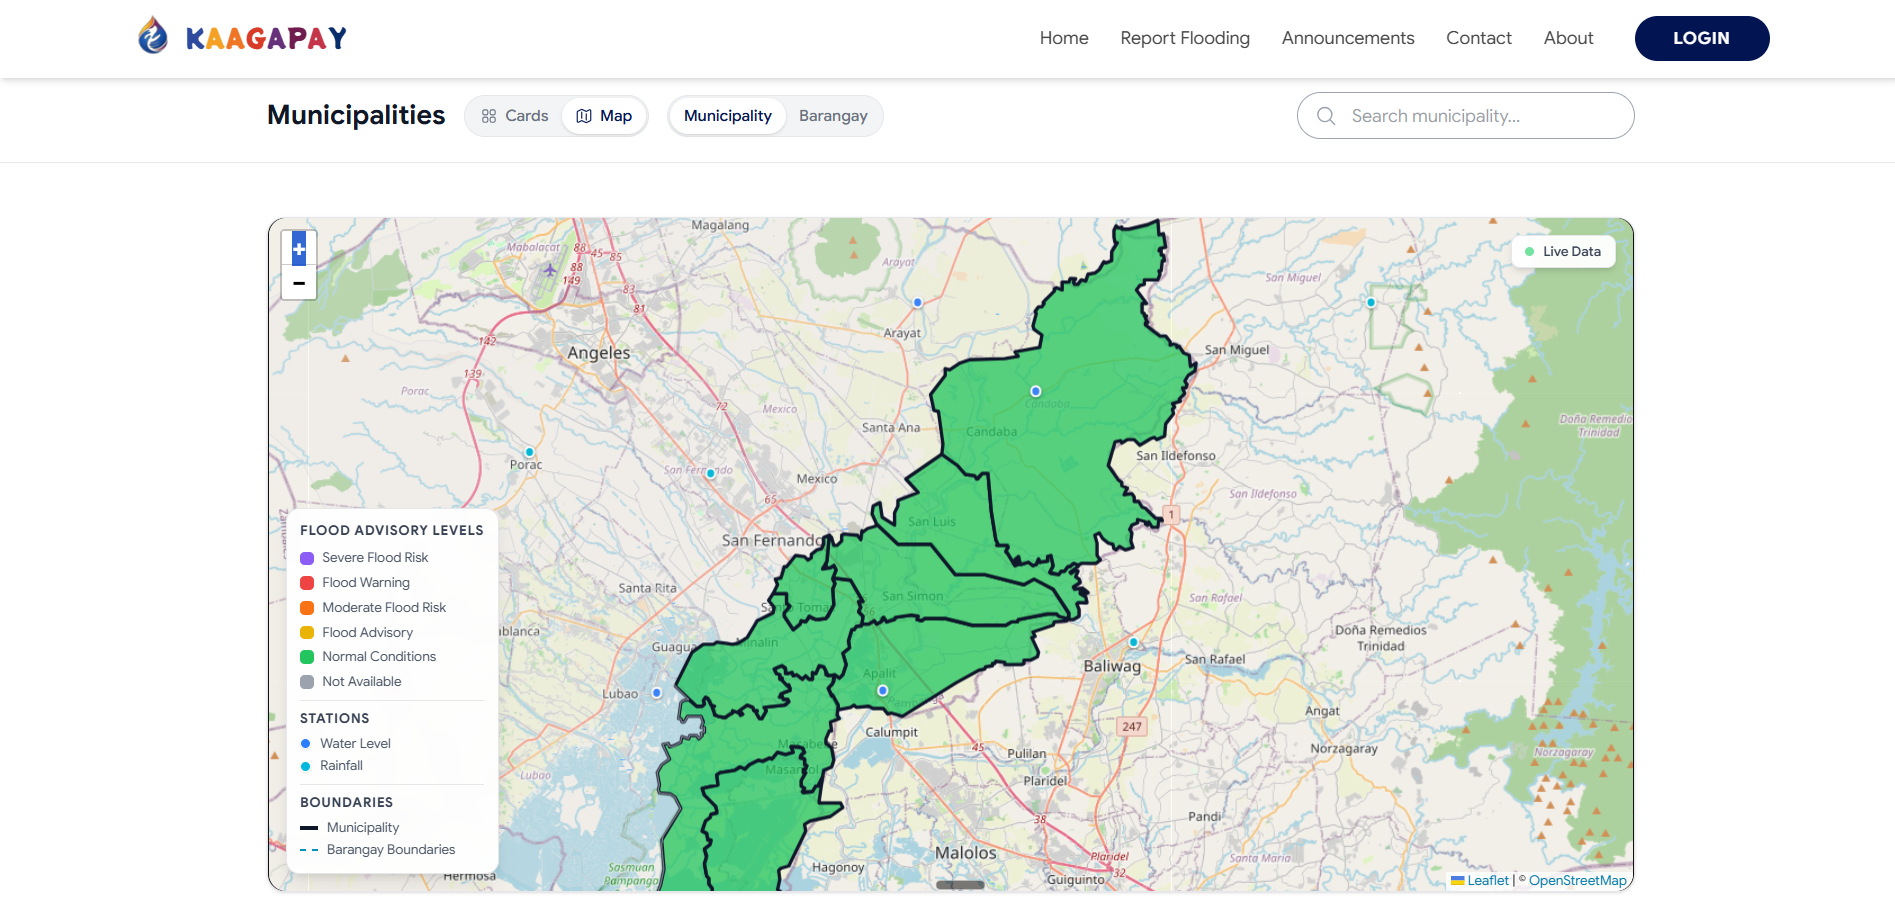Select Municipality boundary level

coord(728,116)
